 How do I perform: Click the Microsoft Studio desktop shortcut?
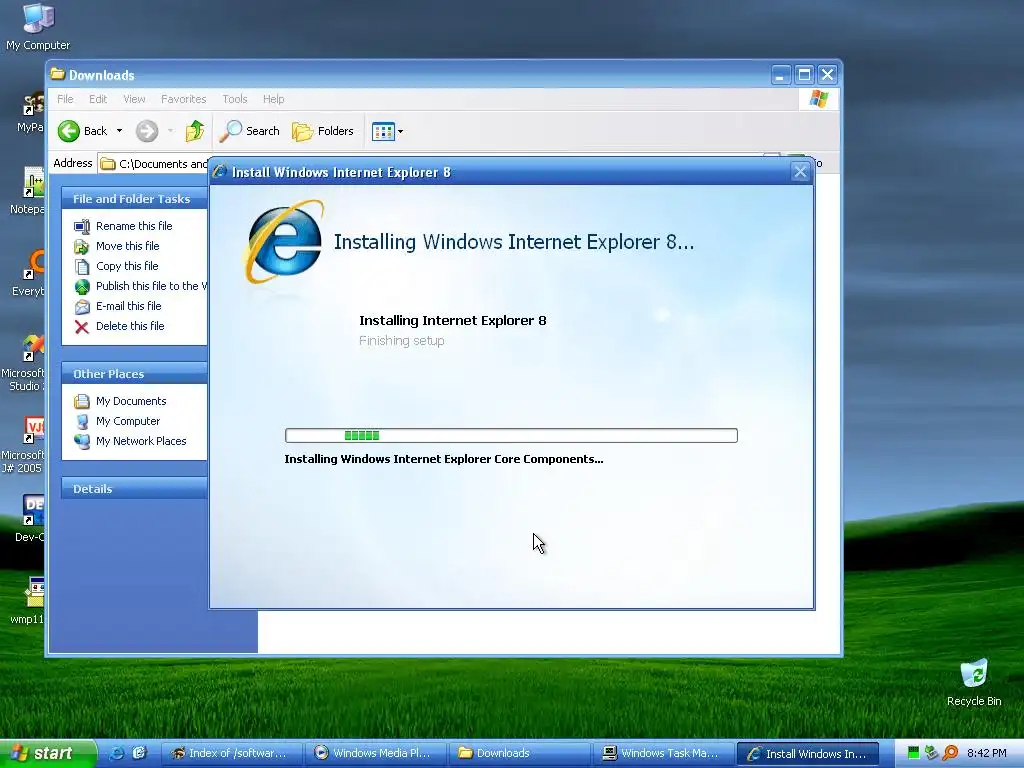pos(24,362)
